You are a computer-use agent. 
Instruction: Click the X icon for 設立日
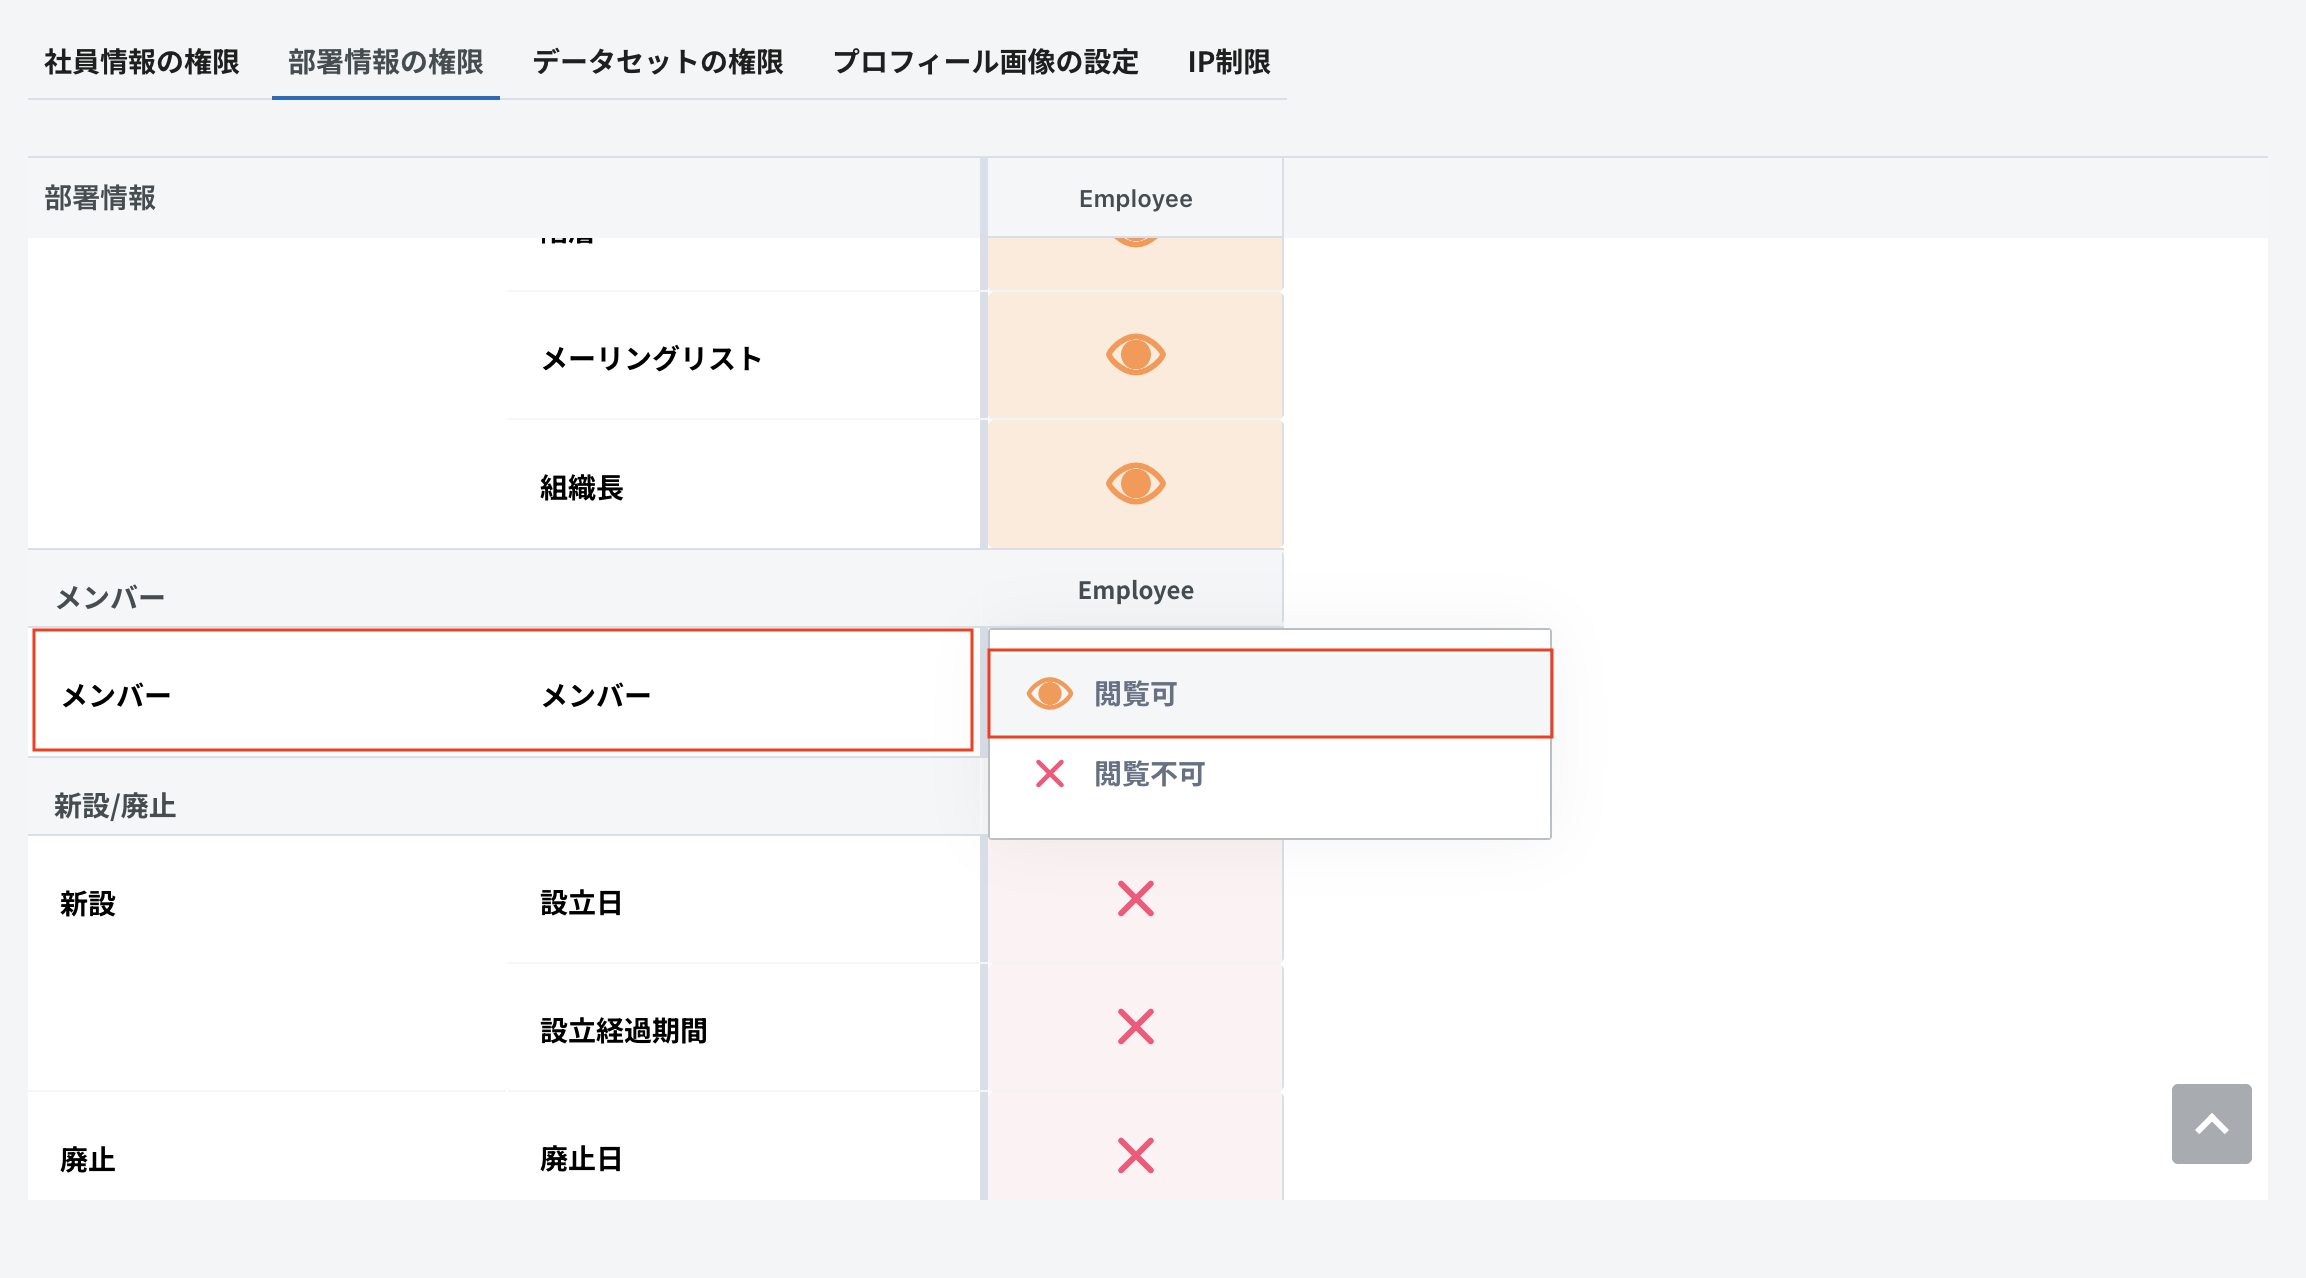point(1135,899)
